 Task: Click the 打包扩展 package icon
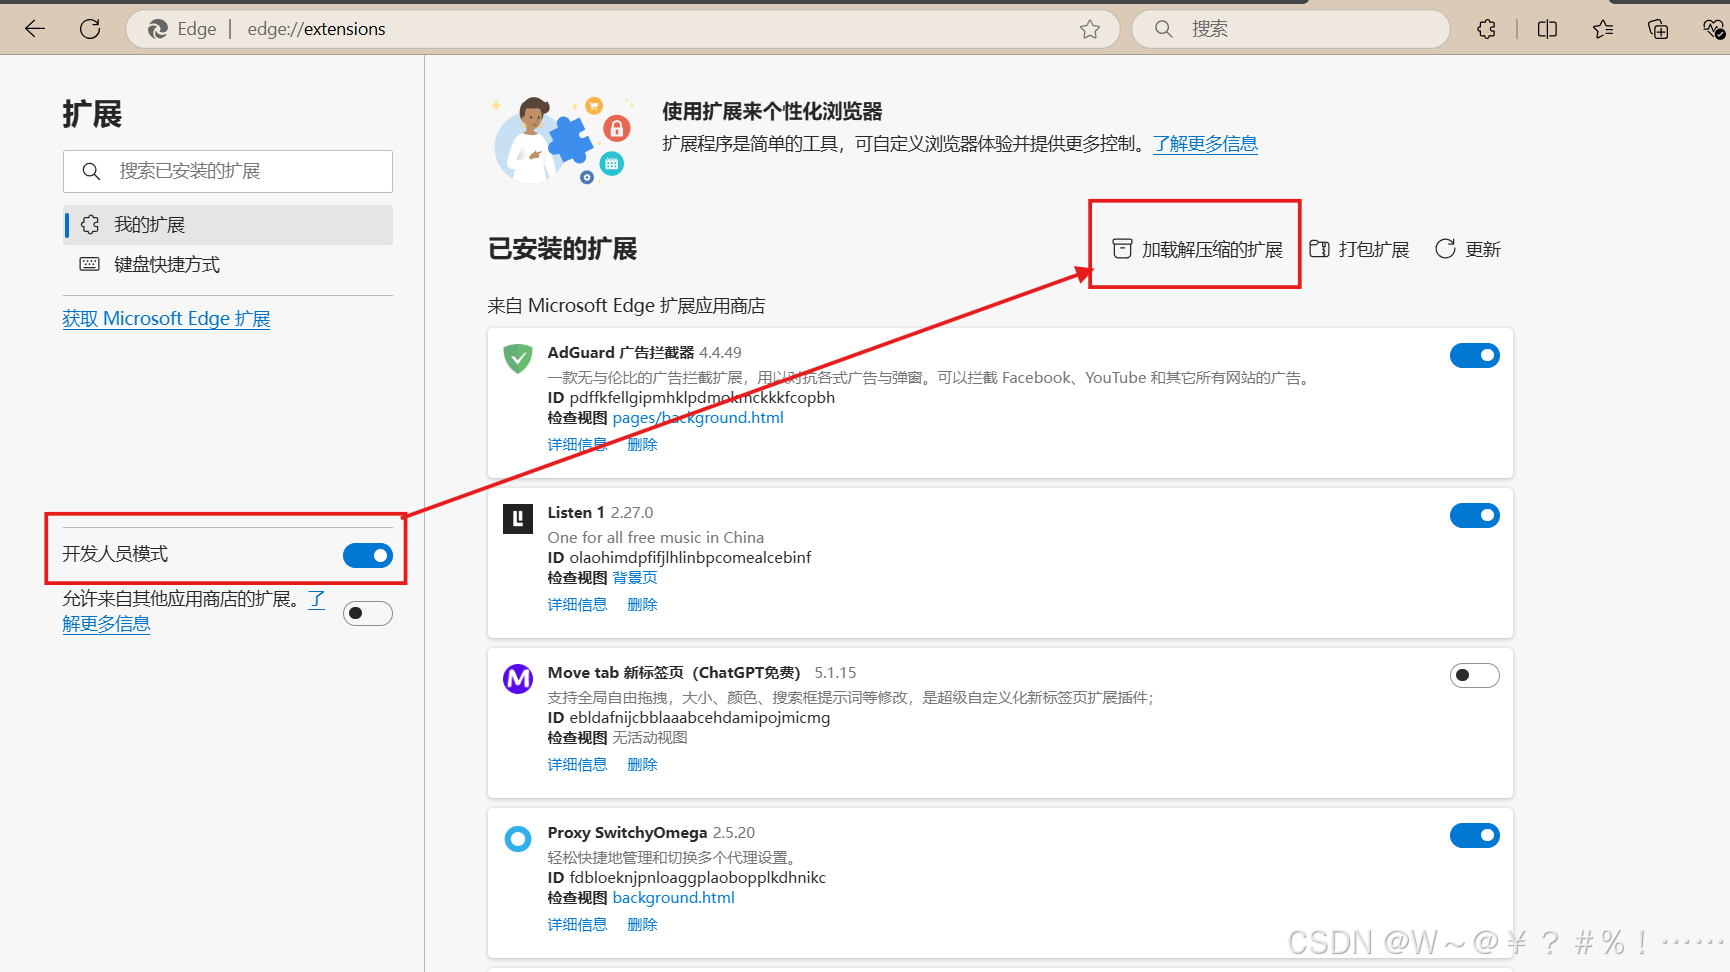click(1320, 248)
